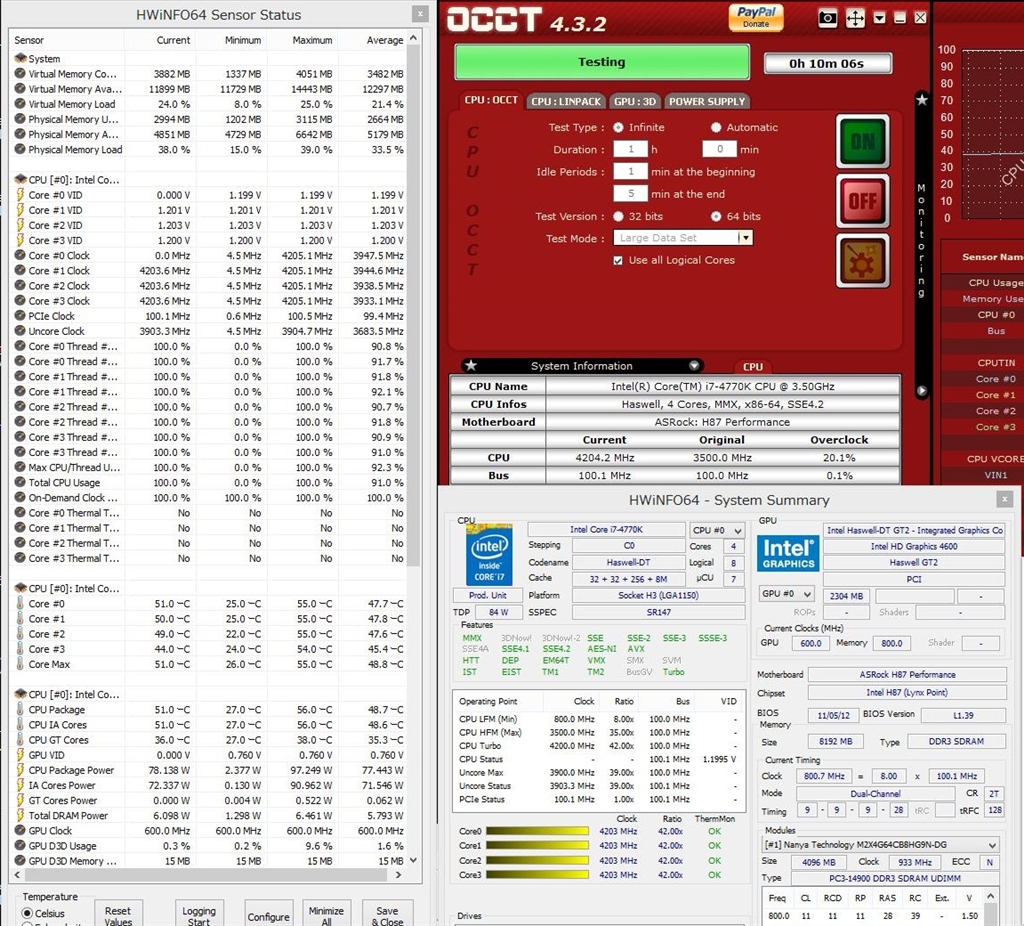Click CPU Package Power lightning icon
The height and width of the screenshot is (926, 1024).
point(20,770)
